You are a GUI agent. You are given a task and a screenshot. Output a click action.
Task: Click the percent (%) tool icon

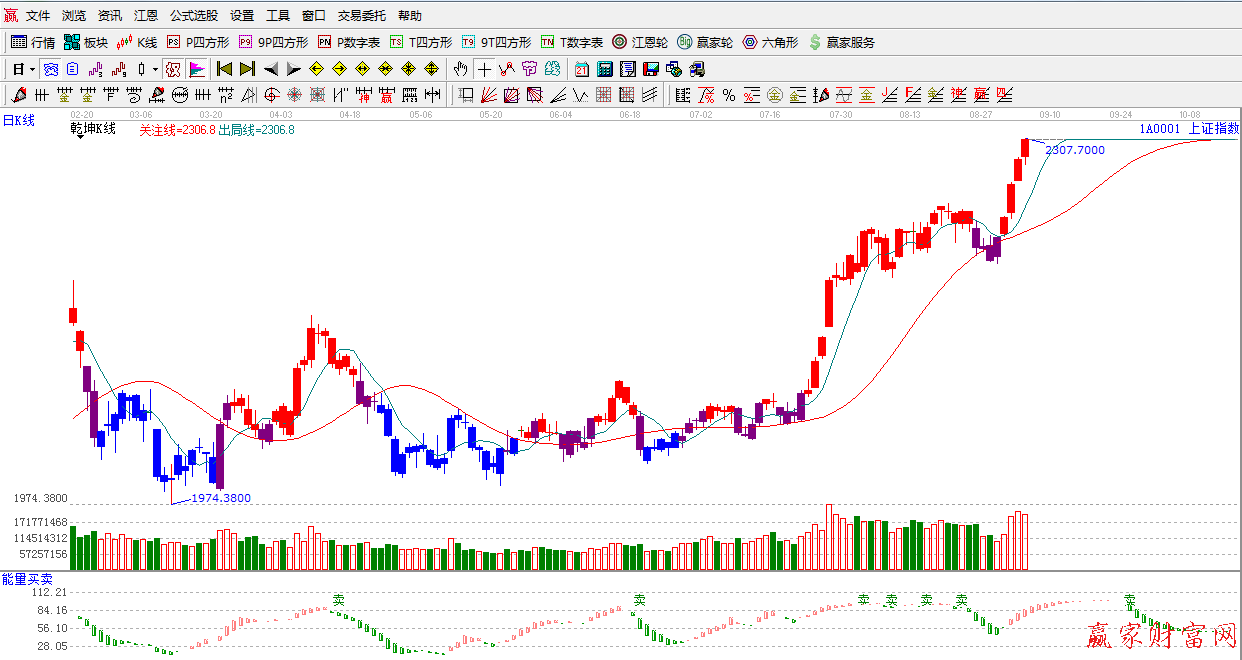[x=729, y=95]
